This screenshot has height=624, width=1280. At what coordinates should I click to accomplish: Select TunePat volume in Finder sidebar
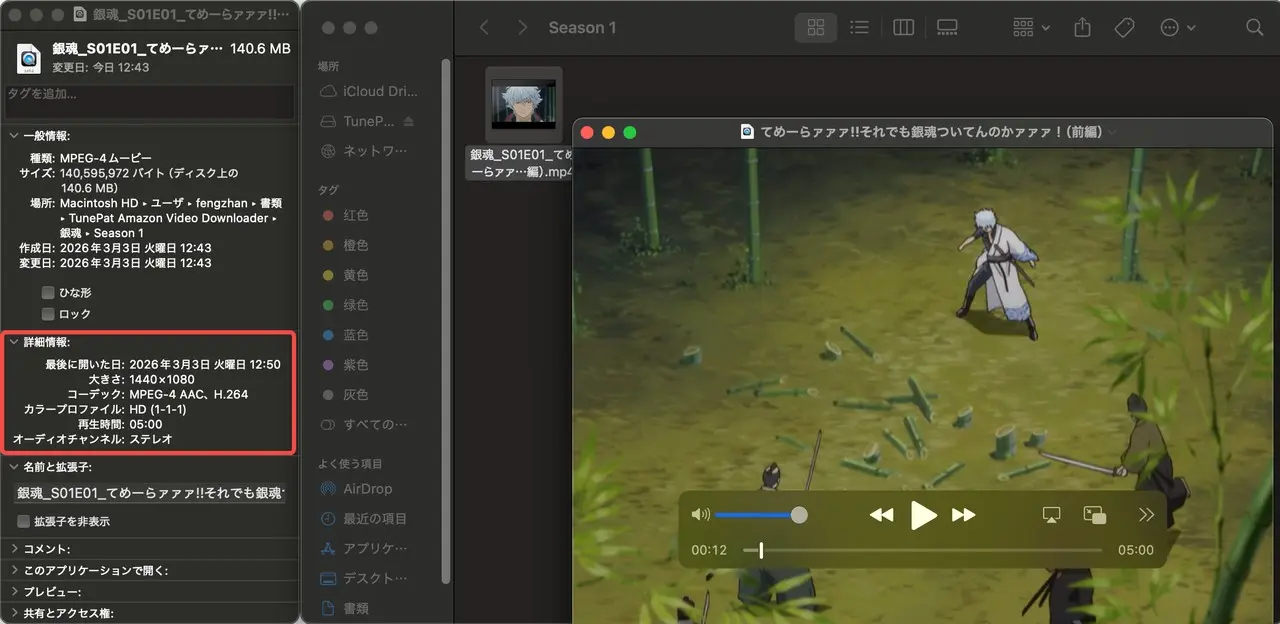coord(358,121)
